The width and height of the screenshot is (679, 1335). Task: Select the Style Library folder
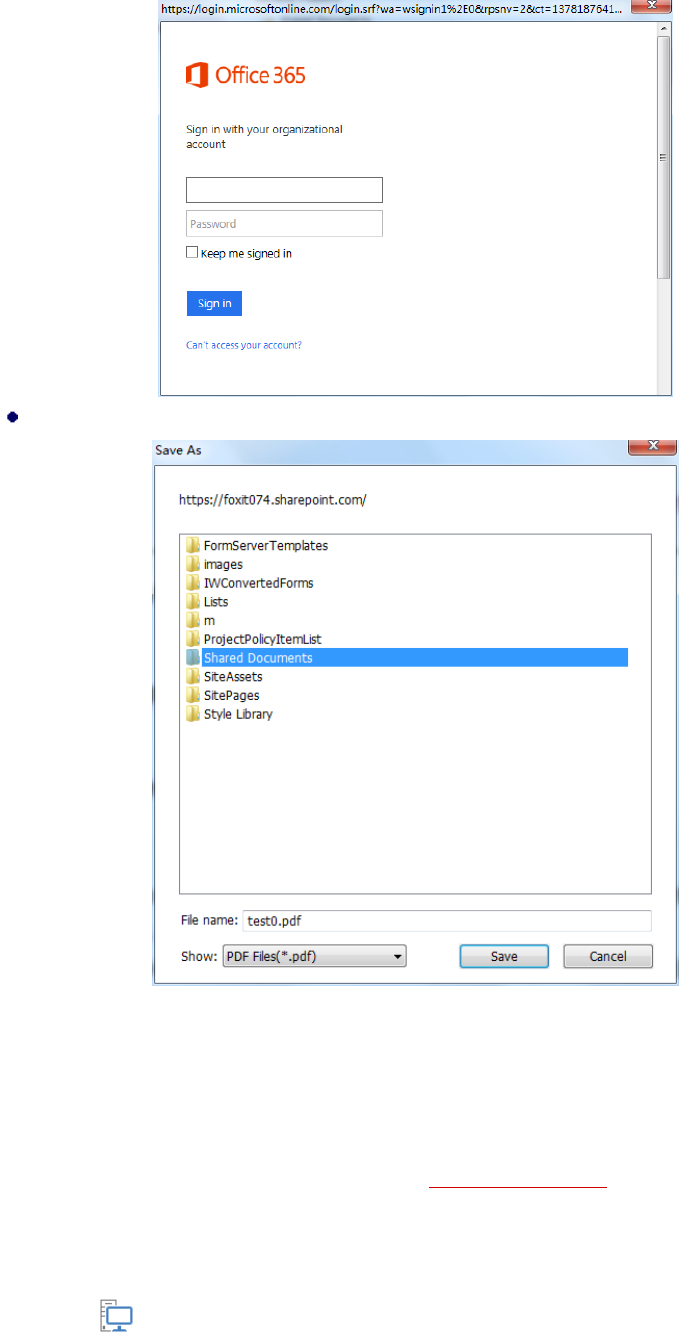[x=238, y=714]
